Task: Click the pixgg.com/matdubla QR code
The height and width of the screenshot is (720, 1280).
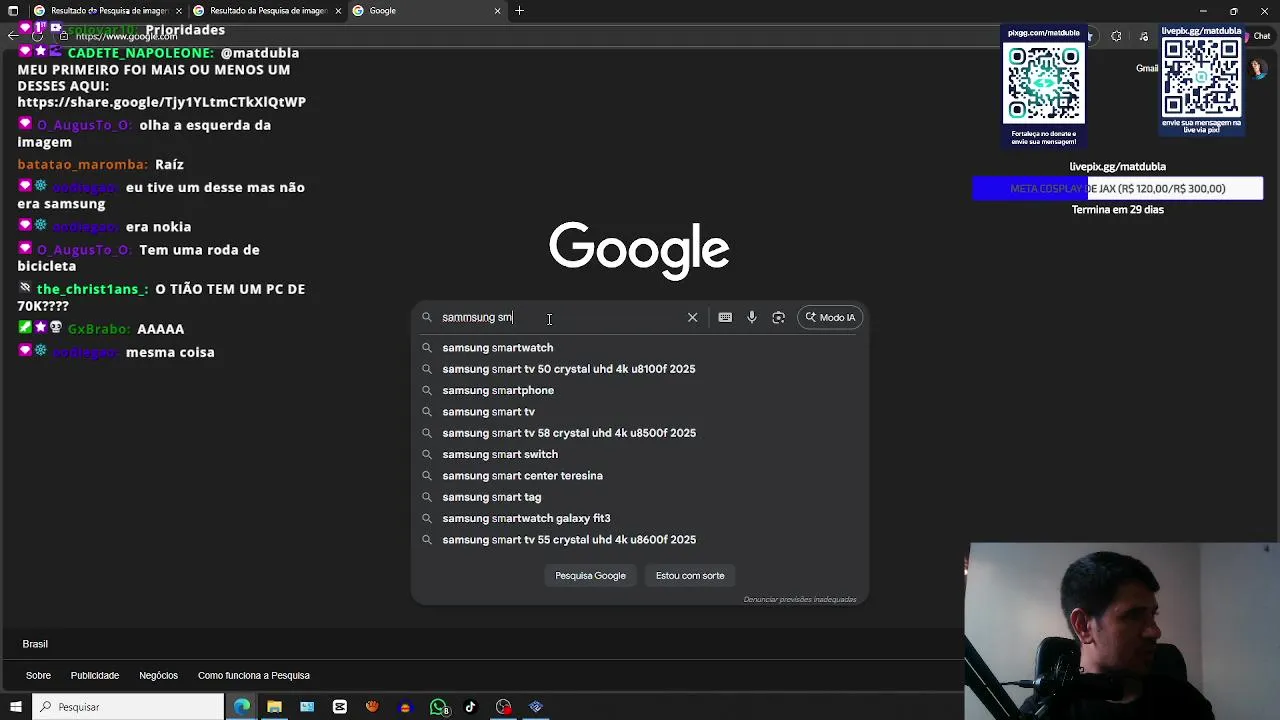Action: pyautogui.click(x=1044, y=85)
